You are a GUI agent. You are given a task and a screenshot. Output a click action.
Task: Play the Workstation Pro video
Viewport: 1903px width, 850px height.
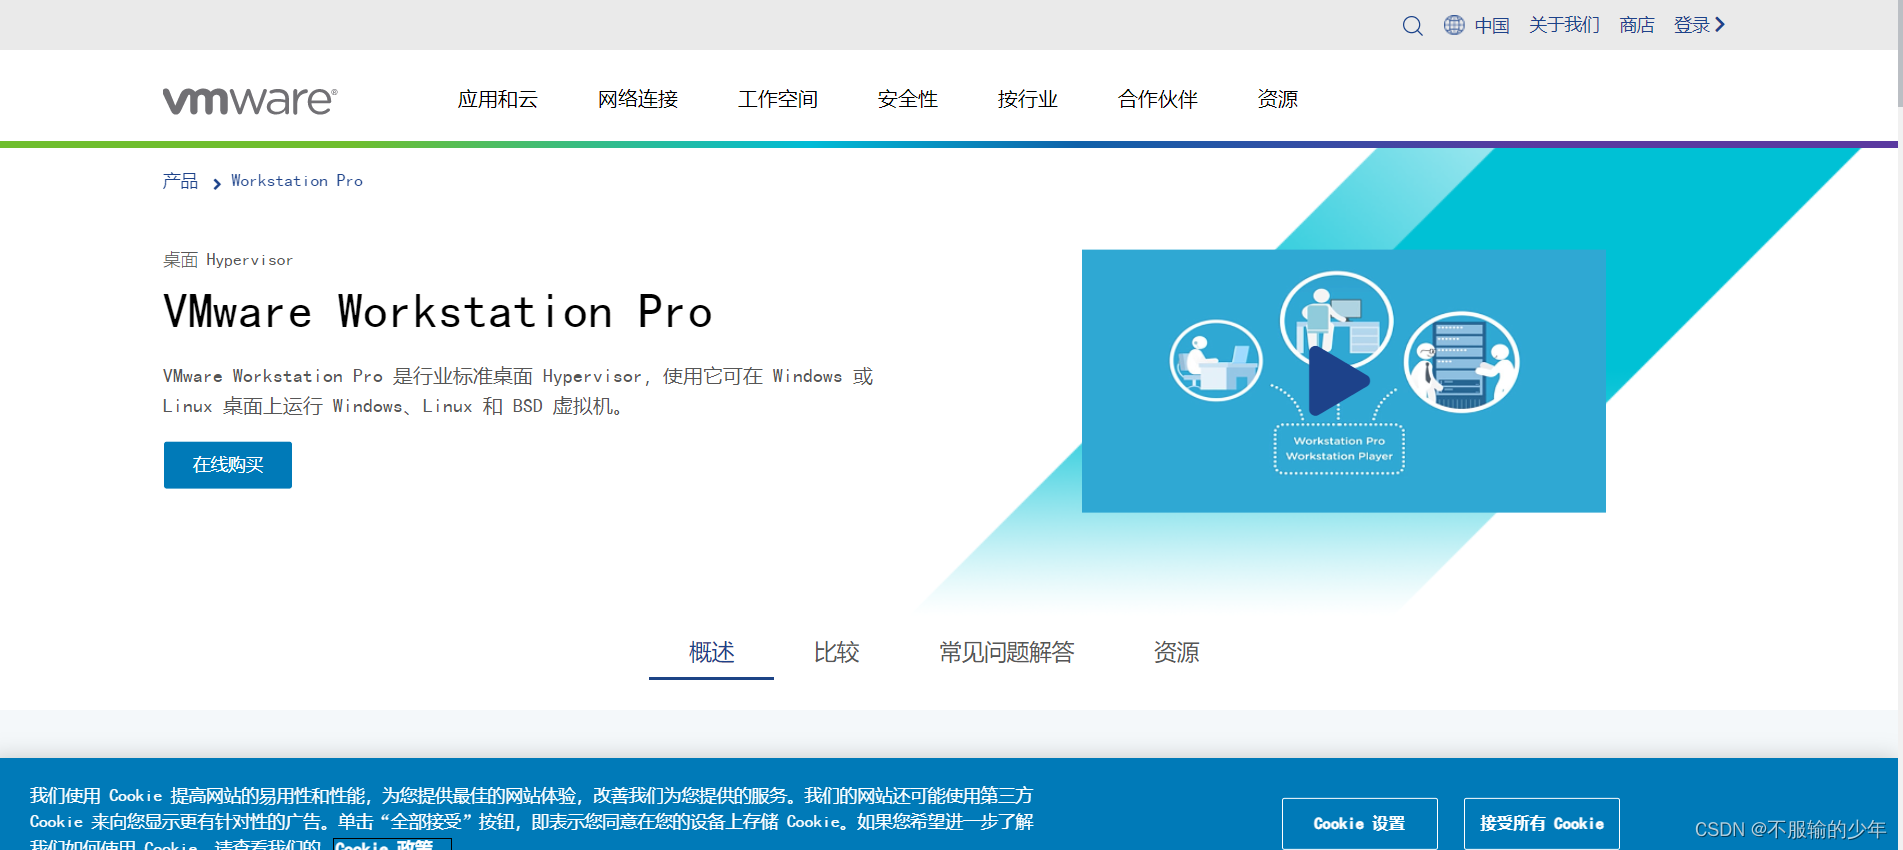(1338, 381)
